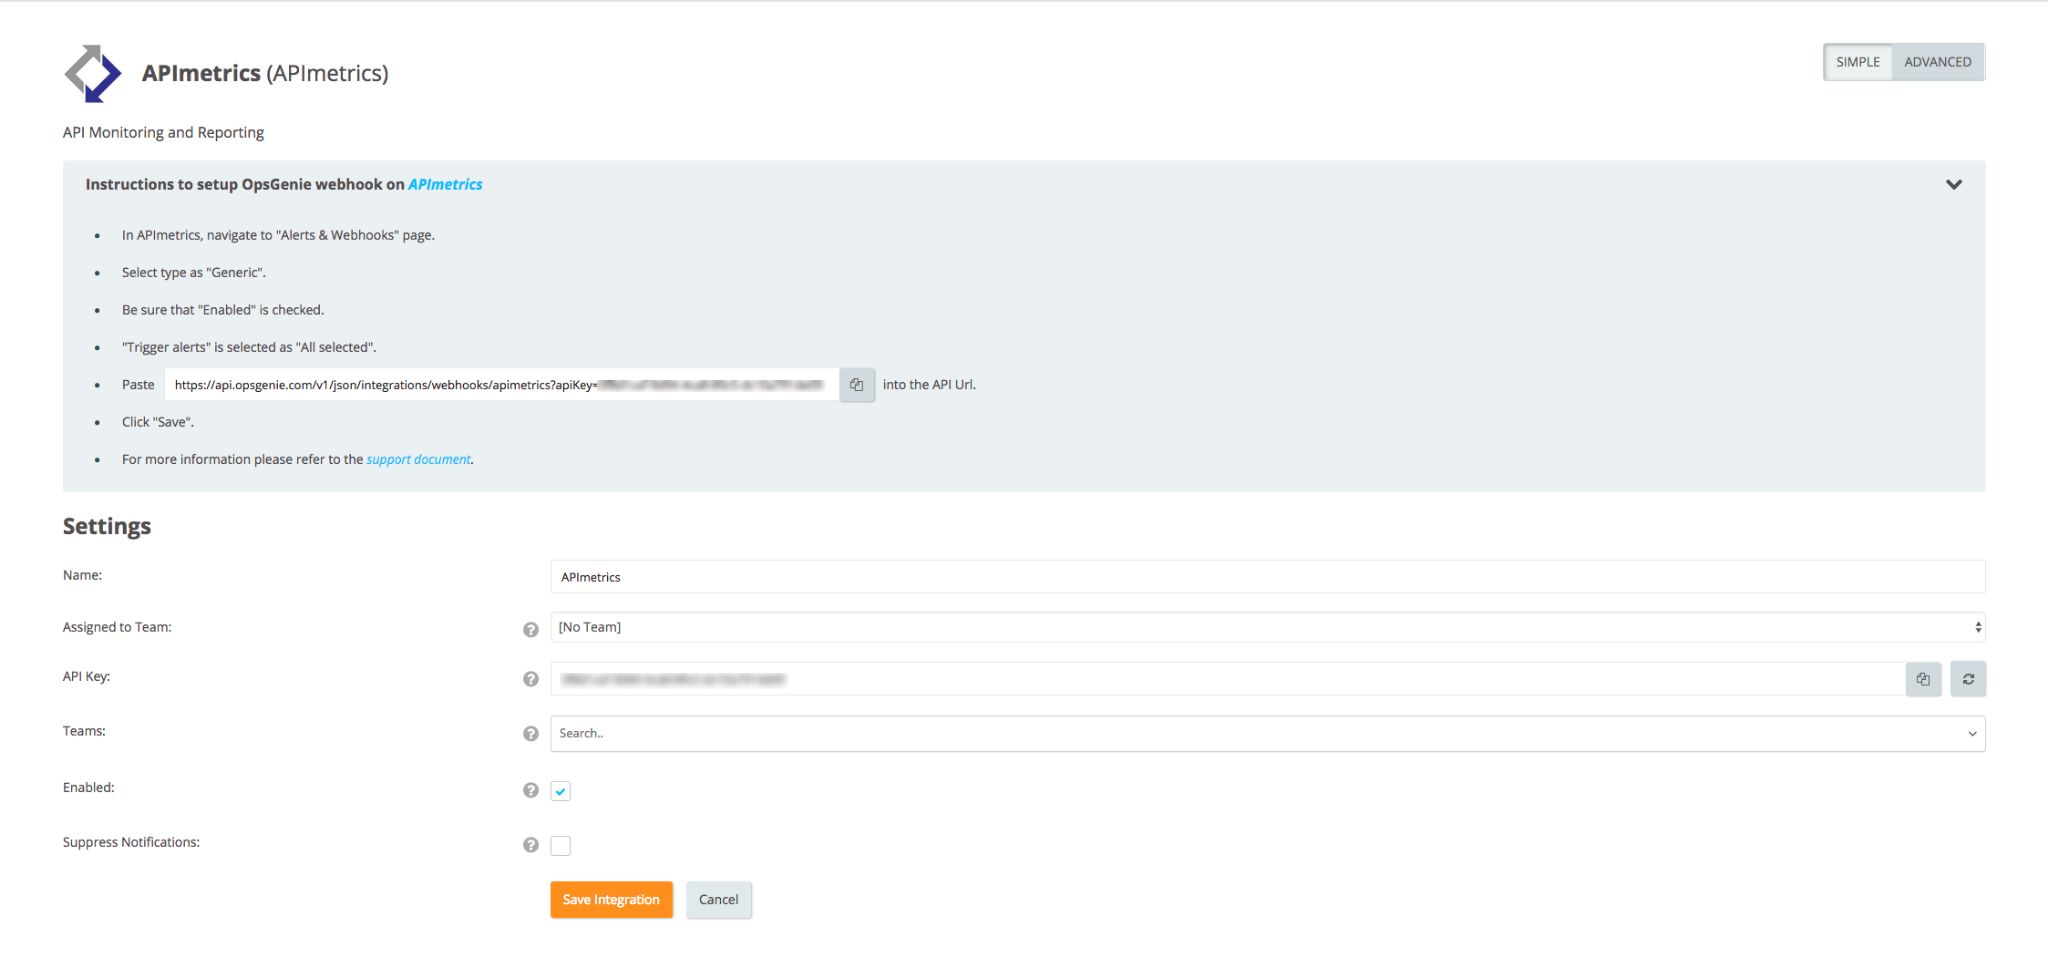Focus the Name input field
Screen dimensions: 2048x978
[1268, 577]
